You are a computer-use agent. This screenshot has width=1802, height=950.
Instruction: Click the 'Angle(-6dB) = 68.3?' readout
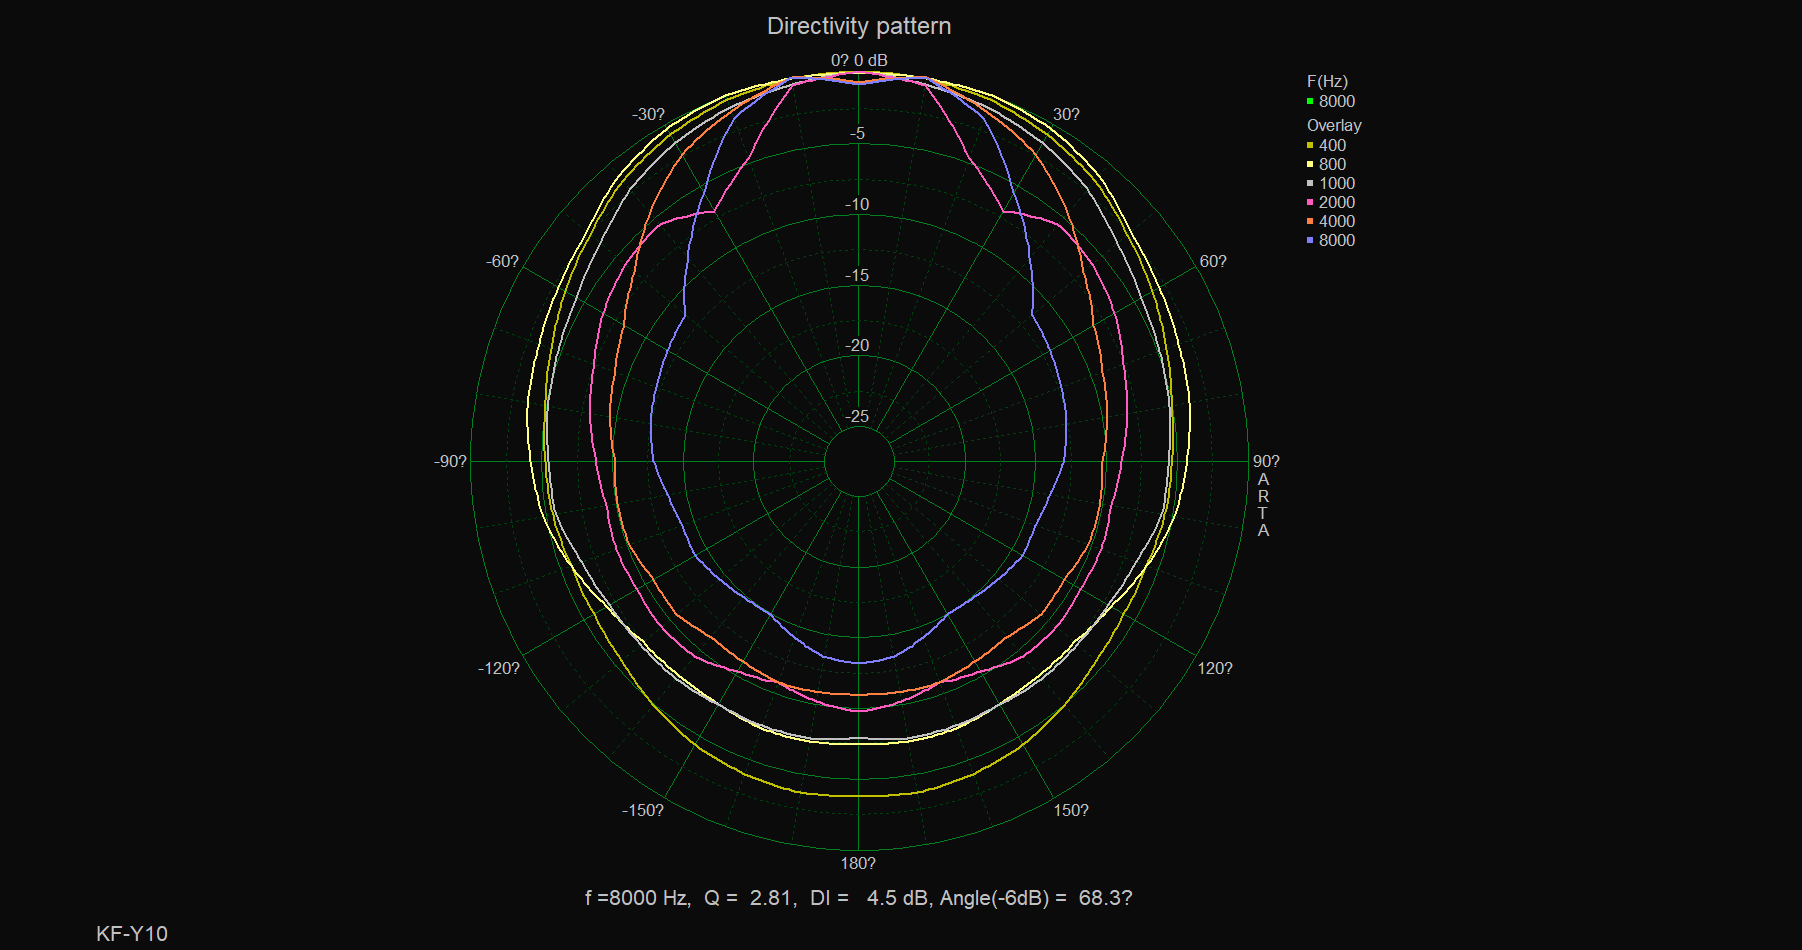pyautogui.click(x=1036, y=898)
